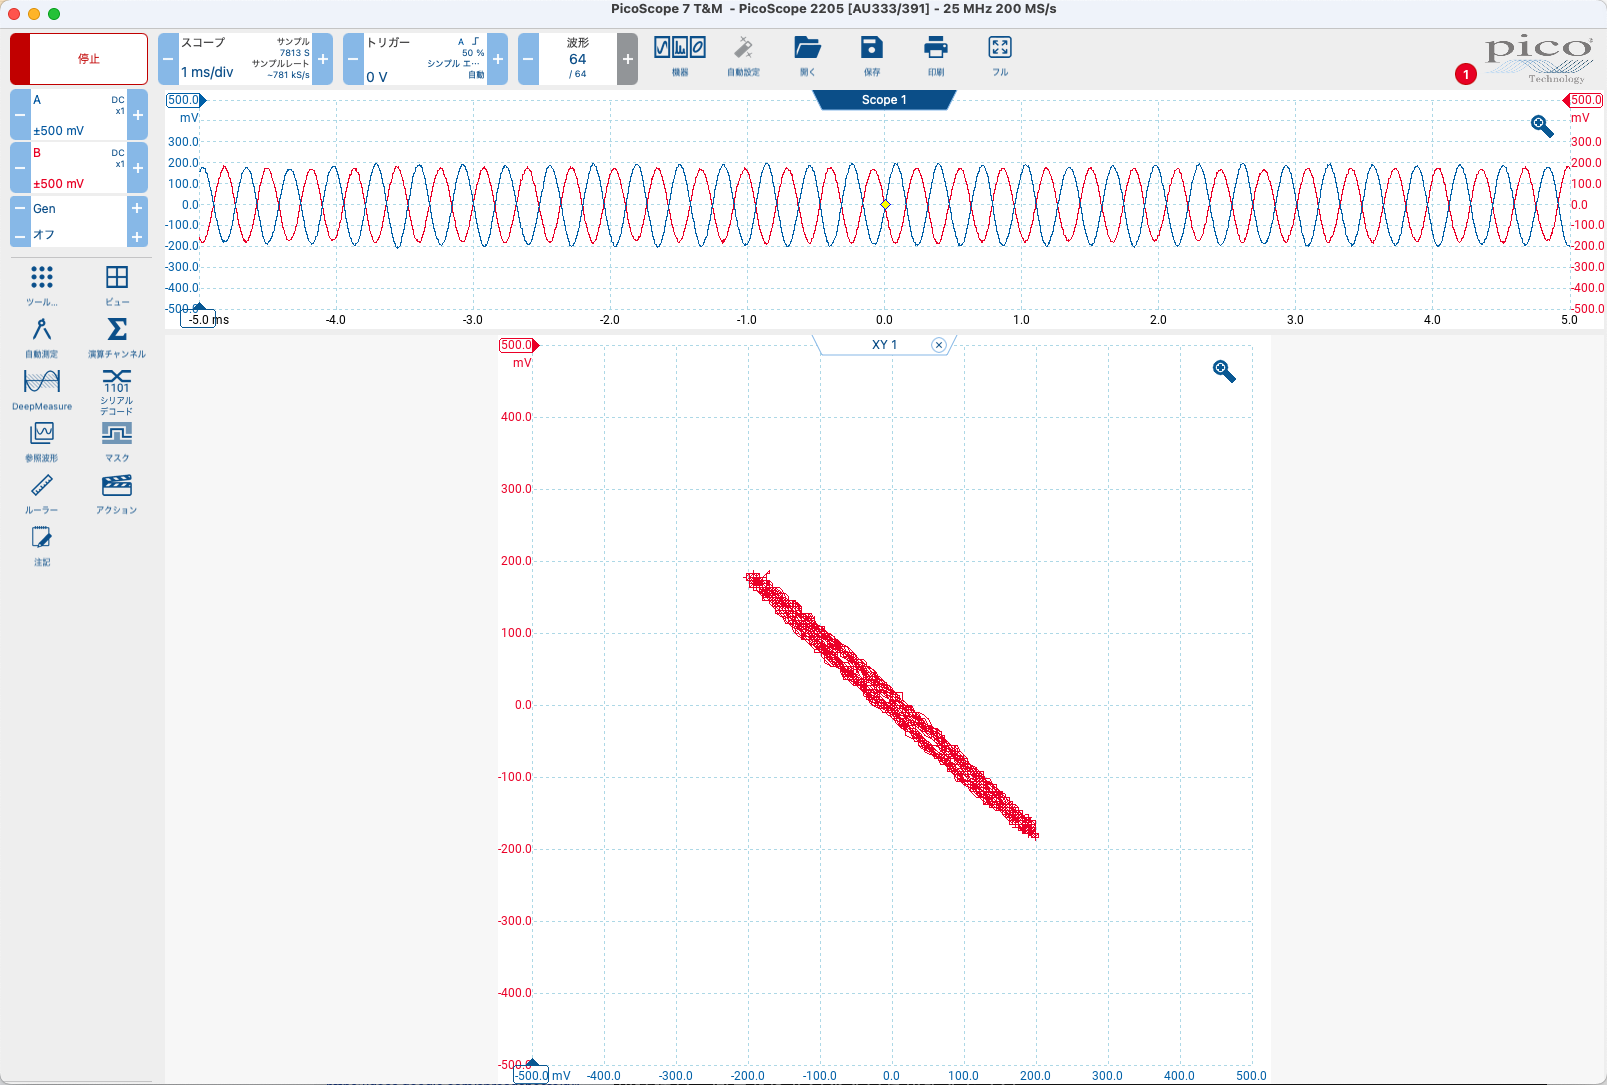Close the XY 1 view

tap(938, 345)
